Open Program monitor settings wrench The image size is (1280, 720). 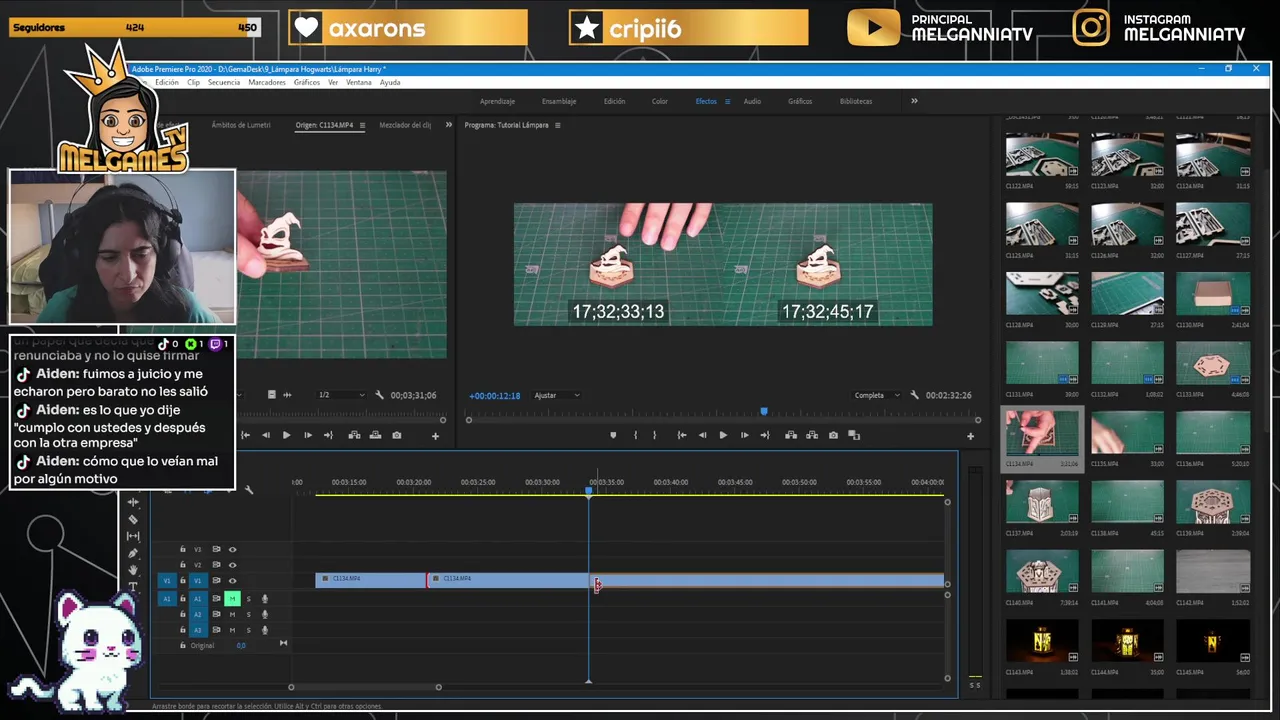pyautogui.click(x=914, y=395)
